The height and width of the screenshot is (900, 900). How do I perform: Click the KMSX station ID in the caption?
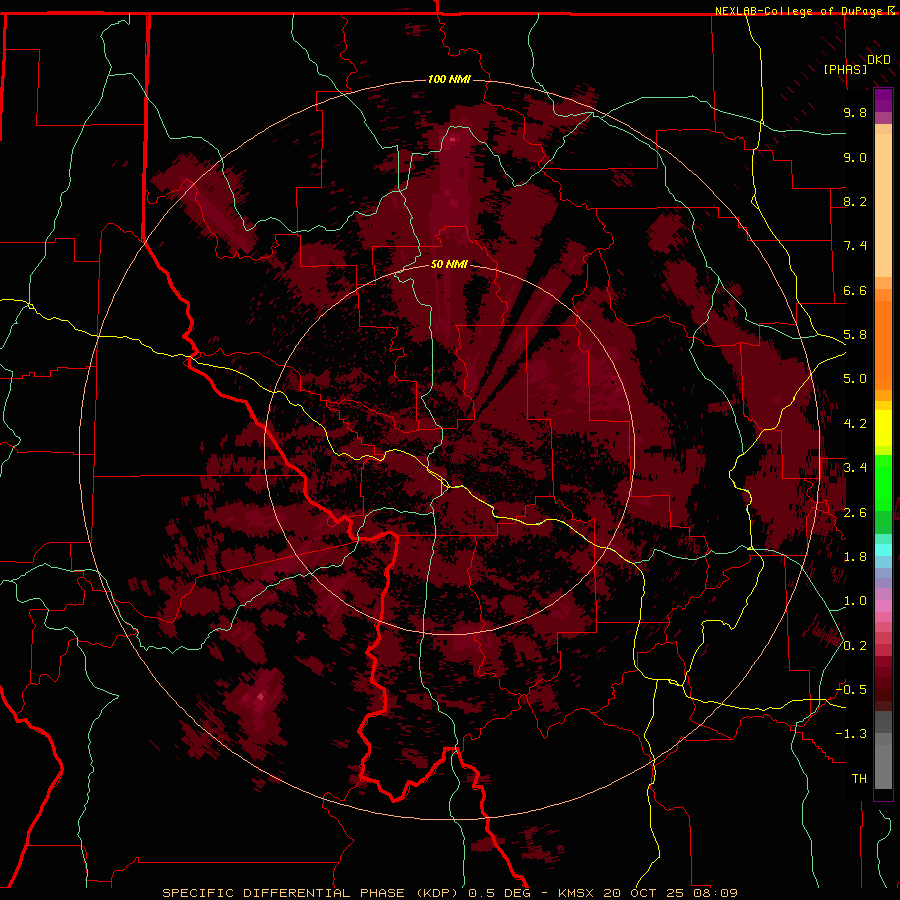click(x=577, y=893)
